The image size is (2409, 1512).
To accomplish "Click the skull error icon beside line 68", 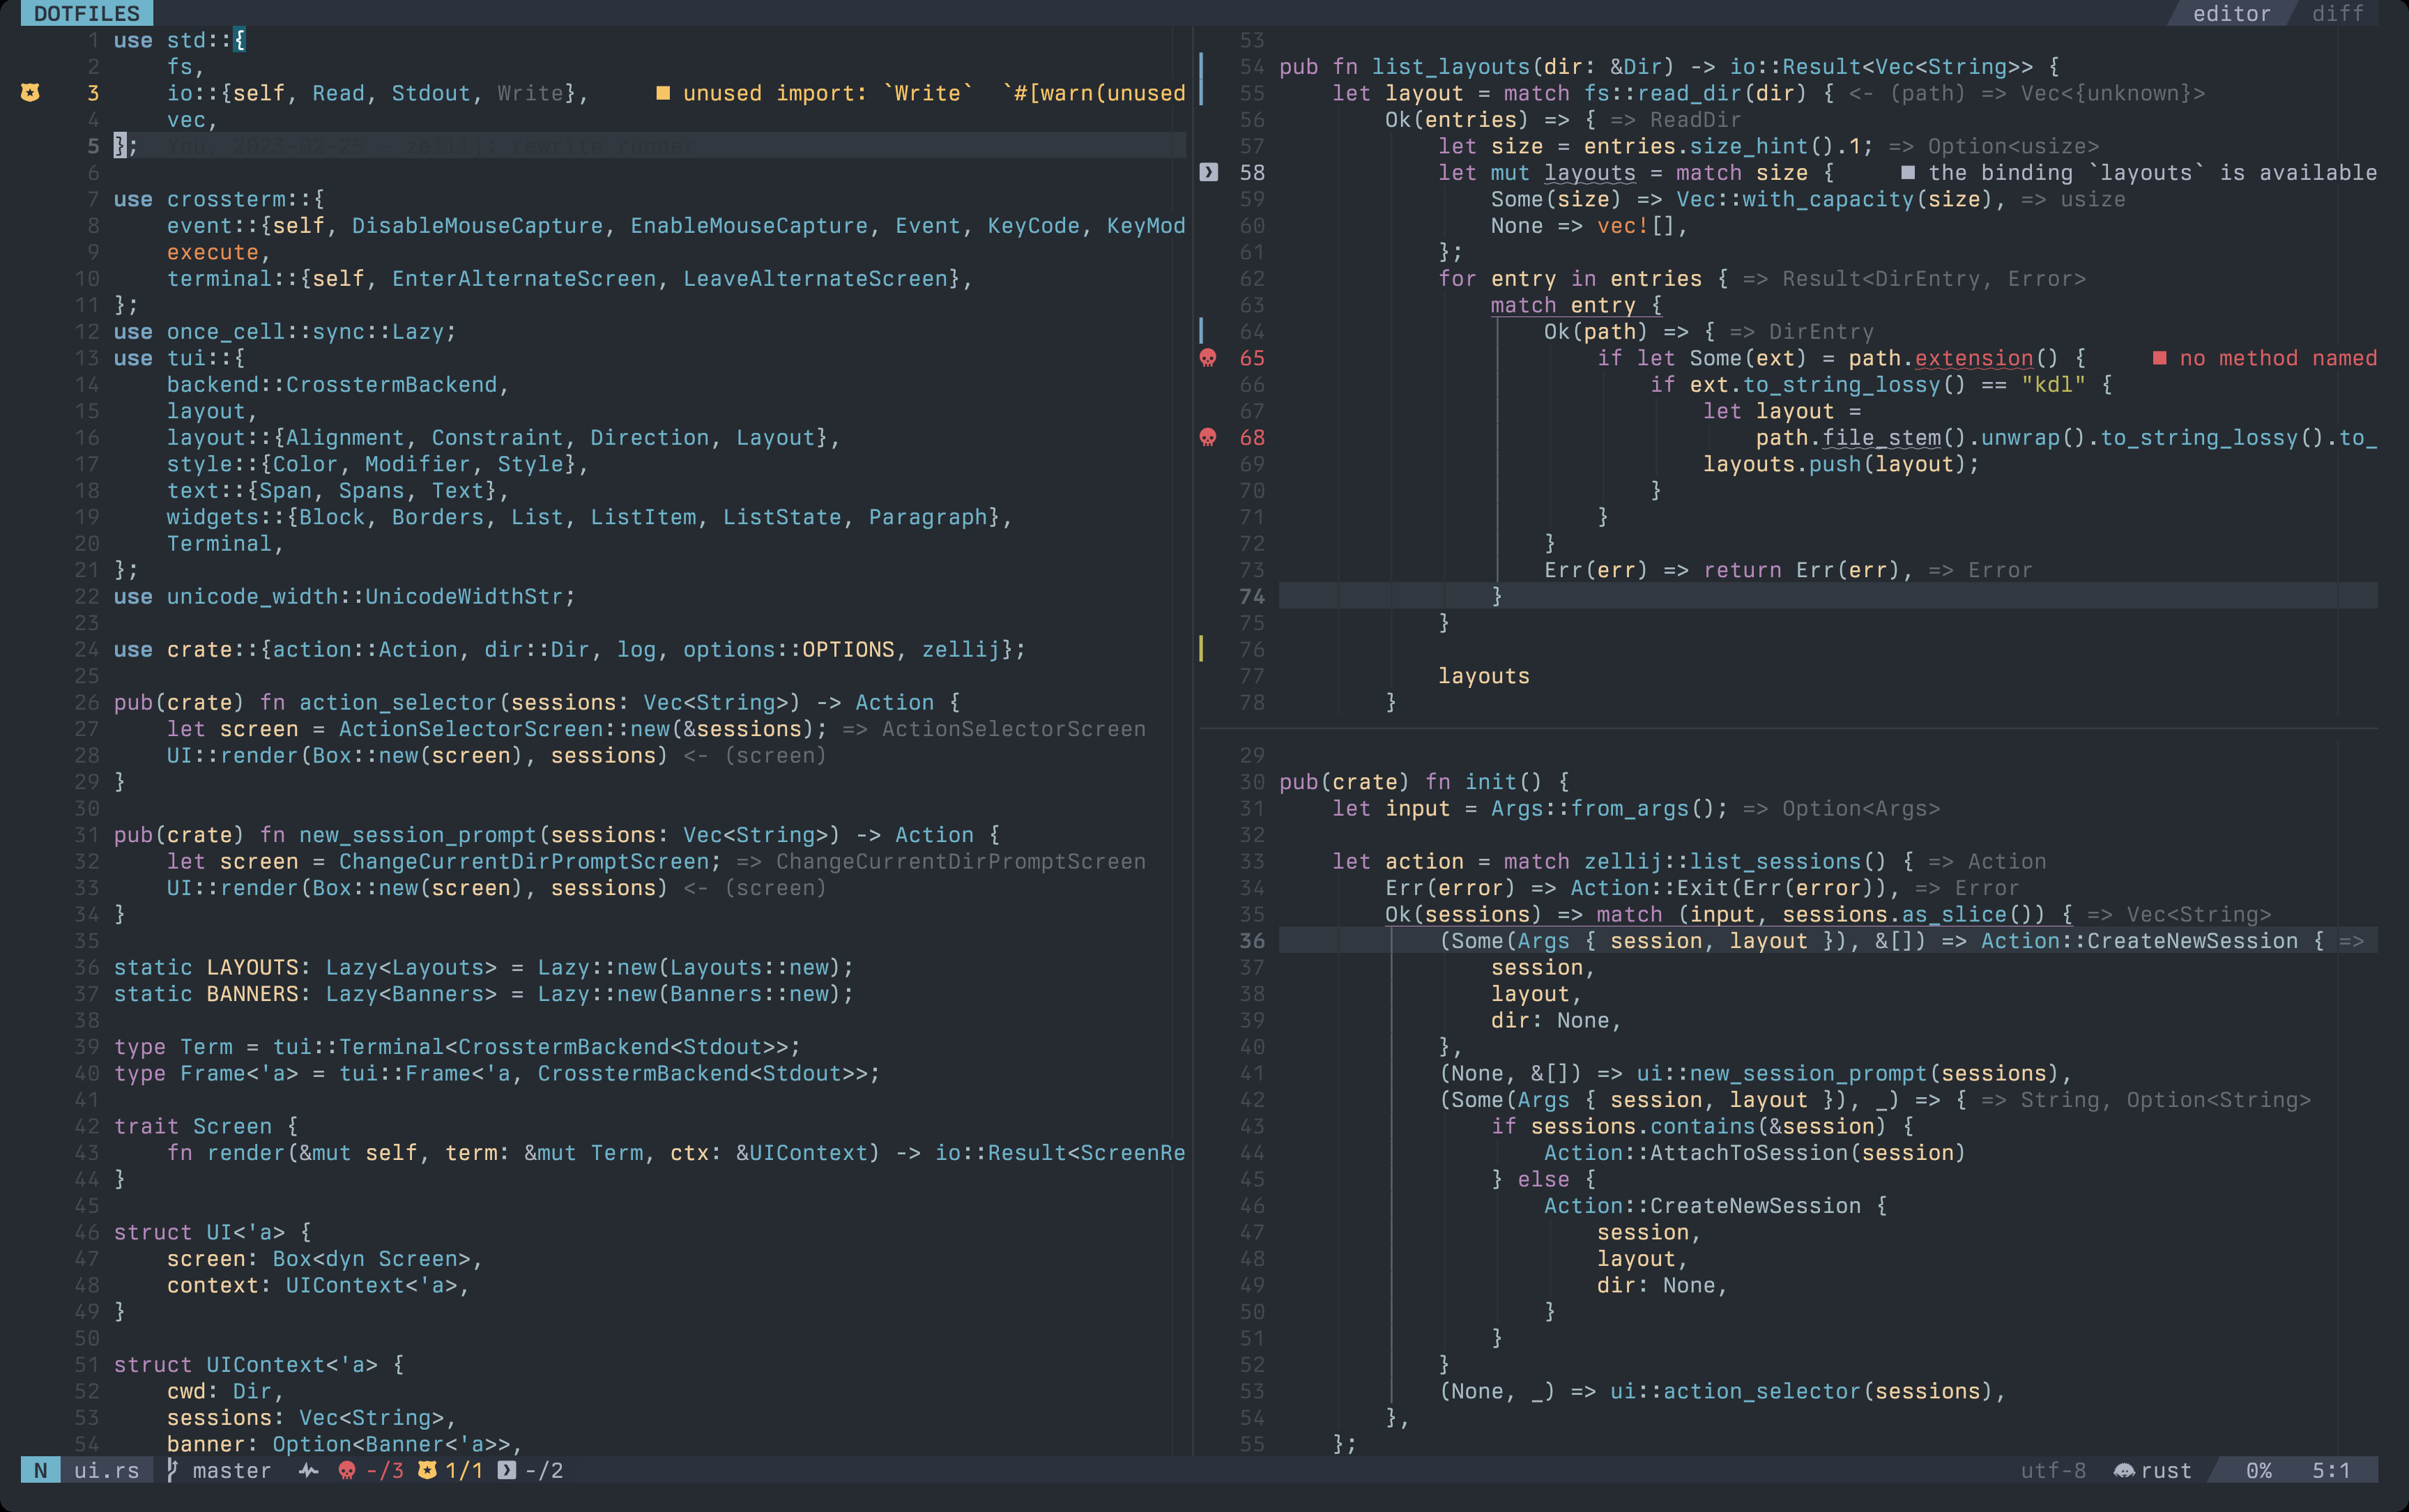I will click(x=1208, y=437).
